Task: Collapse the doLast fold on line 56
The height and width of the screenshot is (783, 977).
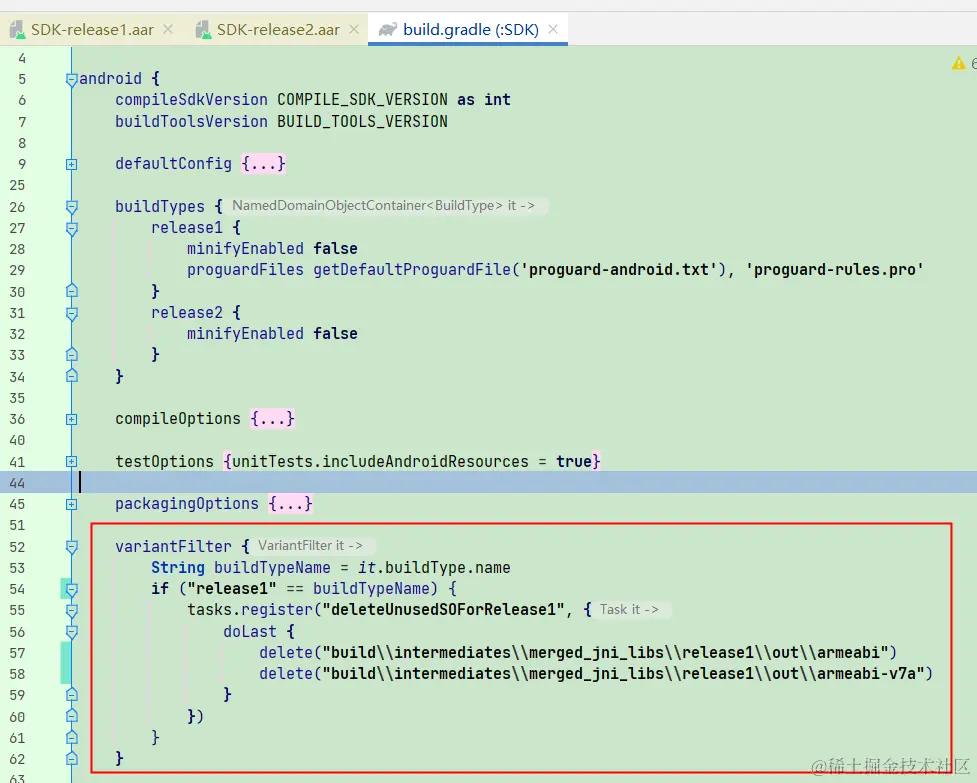Action: pyautogui.click(x=72, y=632)
